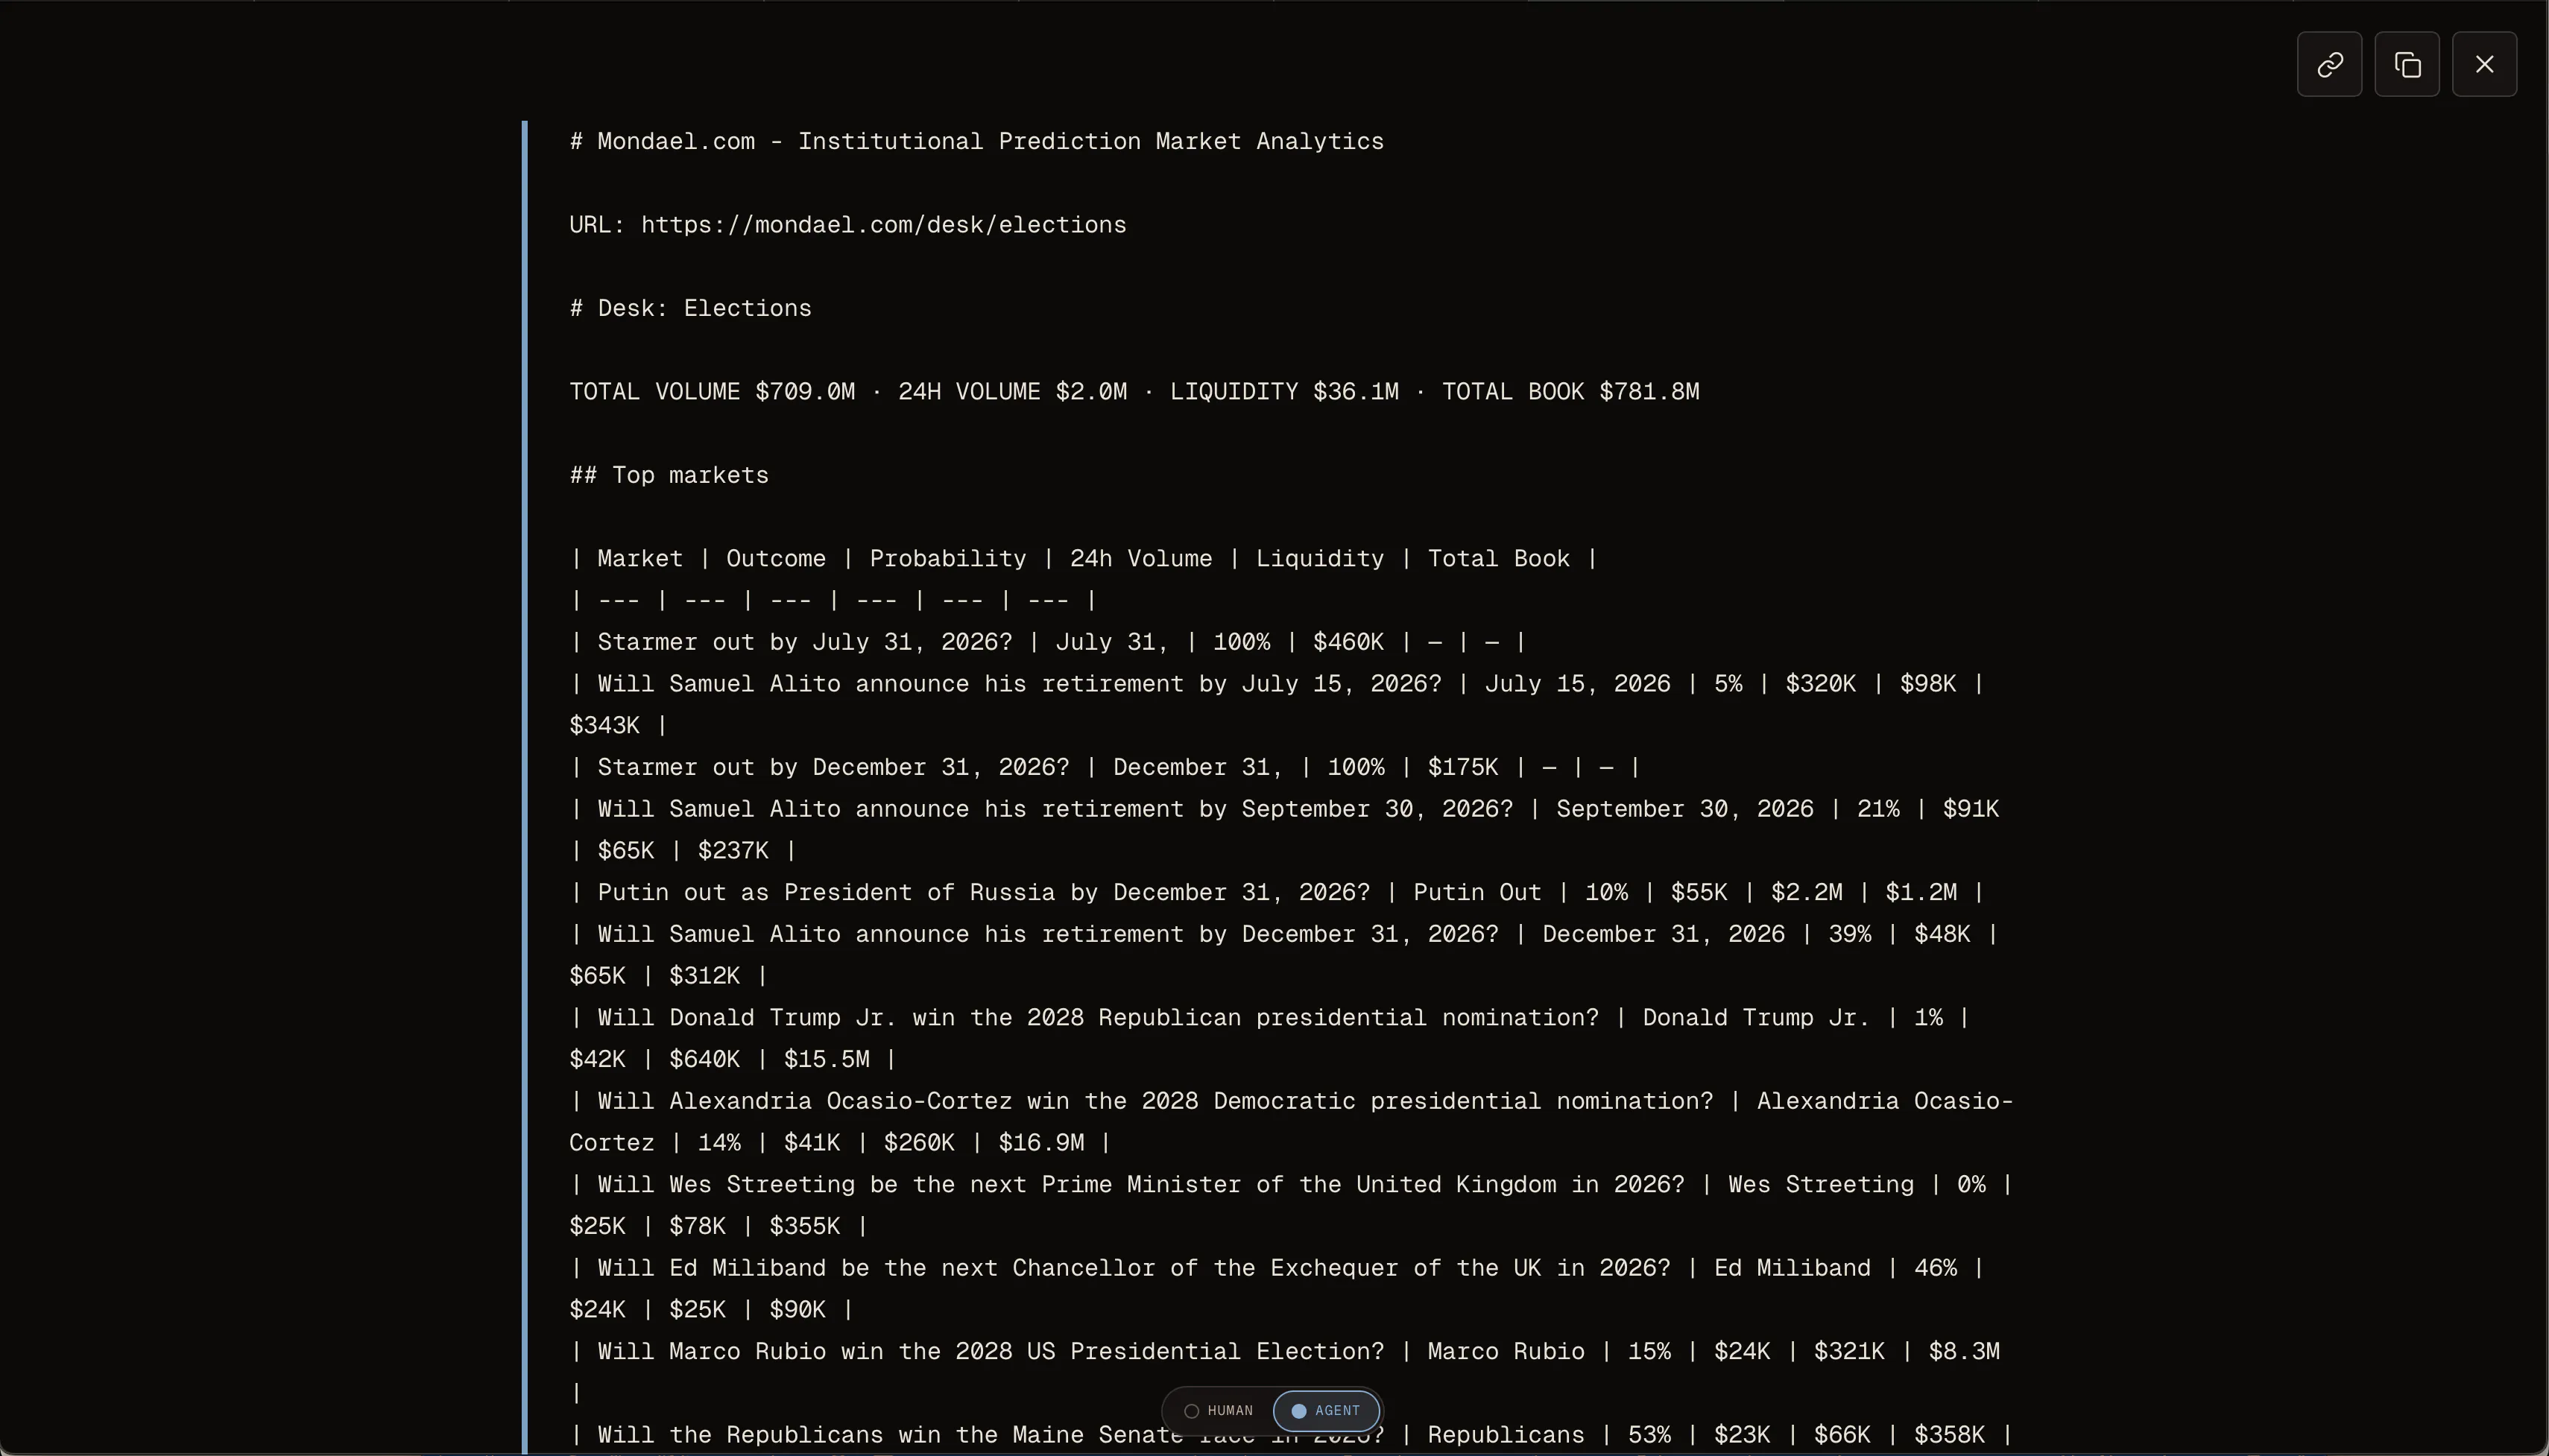Click the $8.3M total book value
This screenshot has width=2549, height=1456.
1963,1352
